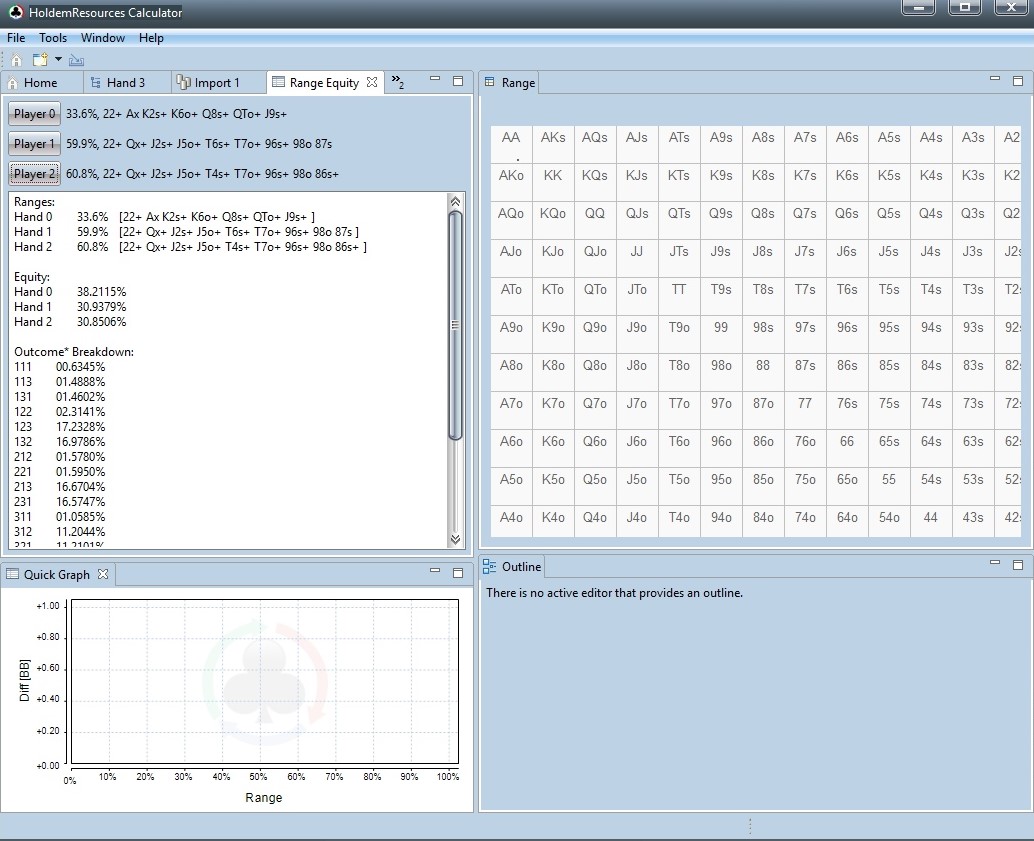
Task: Click the import toolbar icon
Action: [76, 60]
